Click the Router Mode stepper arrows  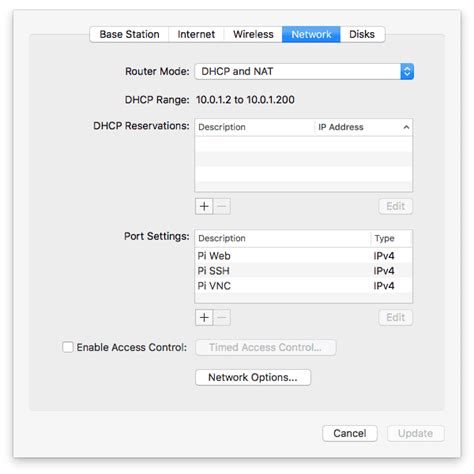tap(407, 71)
